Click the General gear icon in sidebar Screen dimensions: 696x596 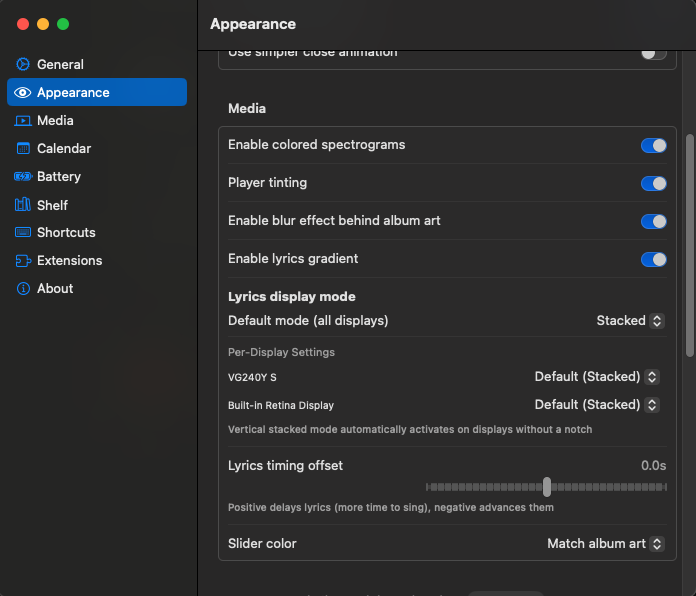[x=23, y=64]
